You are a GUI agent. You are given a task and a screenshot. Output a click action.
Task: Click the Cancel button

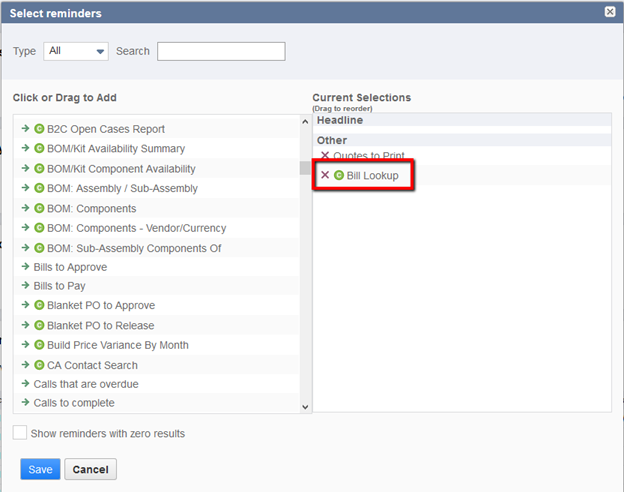[91, 469]
